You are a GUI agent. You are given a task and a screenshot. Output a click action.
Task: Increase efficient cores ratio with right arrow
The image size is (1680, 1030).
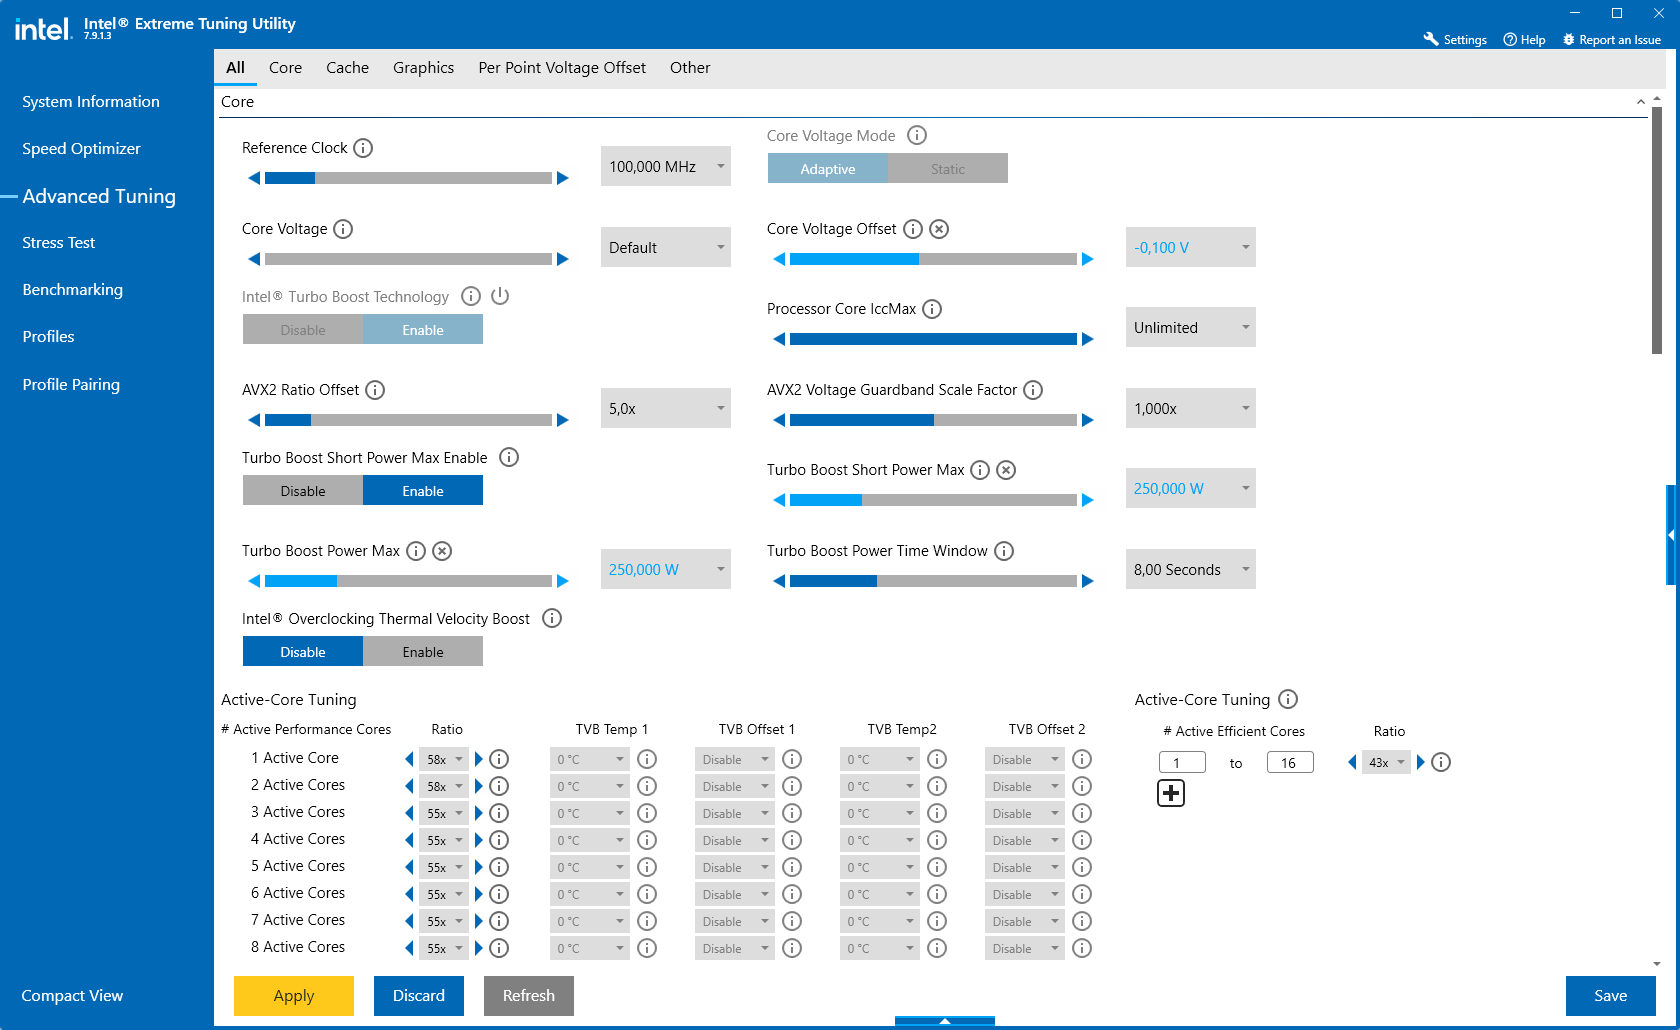click(x=1421, y=762)
